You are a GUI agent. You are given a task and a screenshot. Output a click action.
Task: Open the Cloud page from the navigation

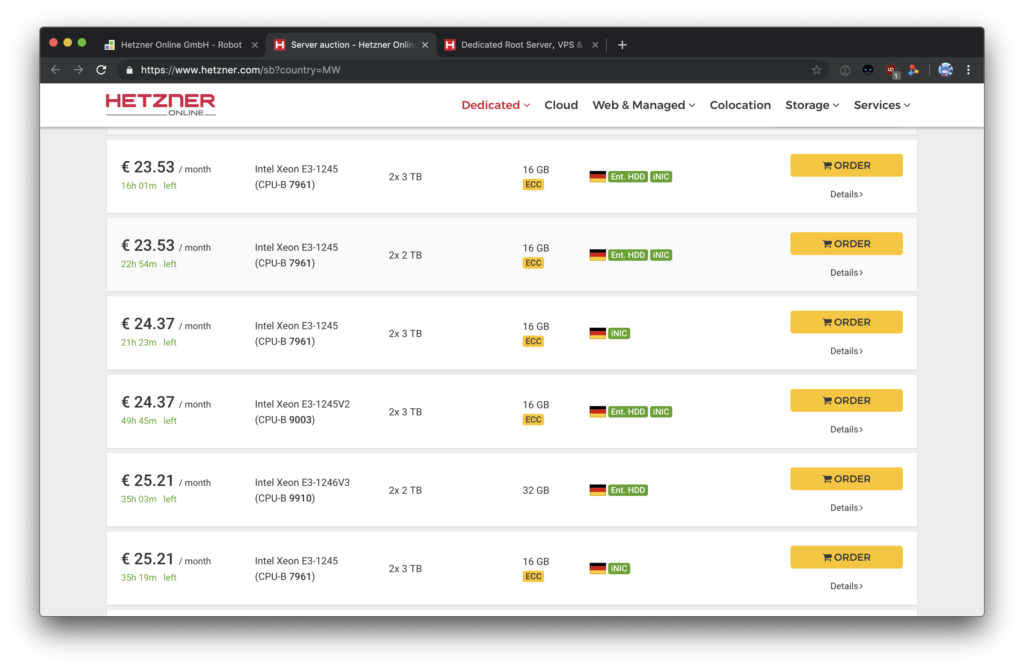coord(561,105)
